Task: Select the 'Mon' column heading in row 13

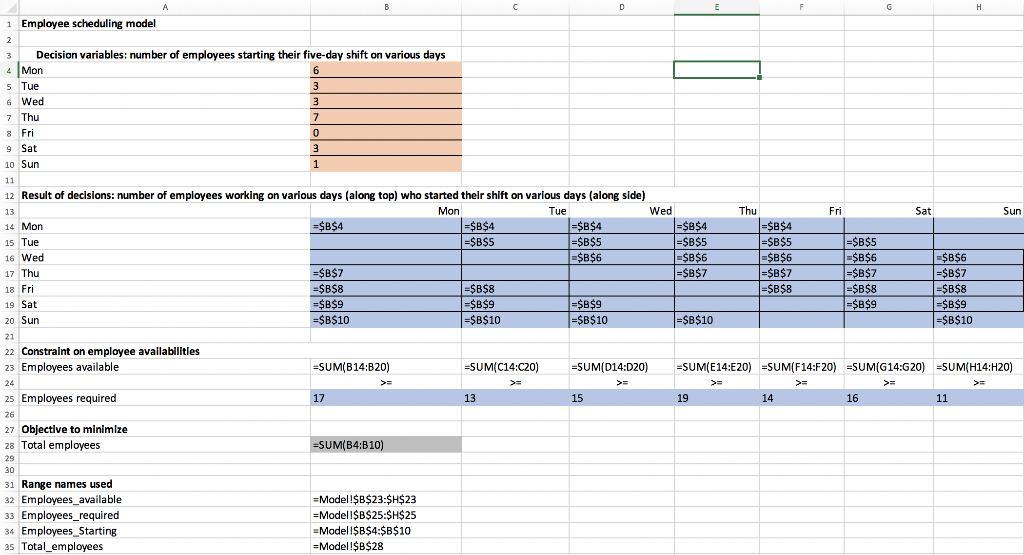Action: point(386,211)
